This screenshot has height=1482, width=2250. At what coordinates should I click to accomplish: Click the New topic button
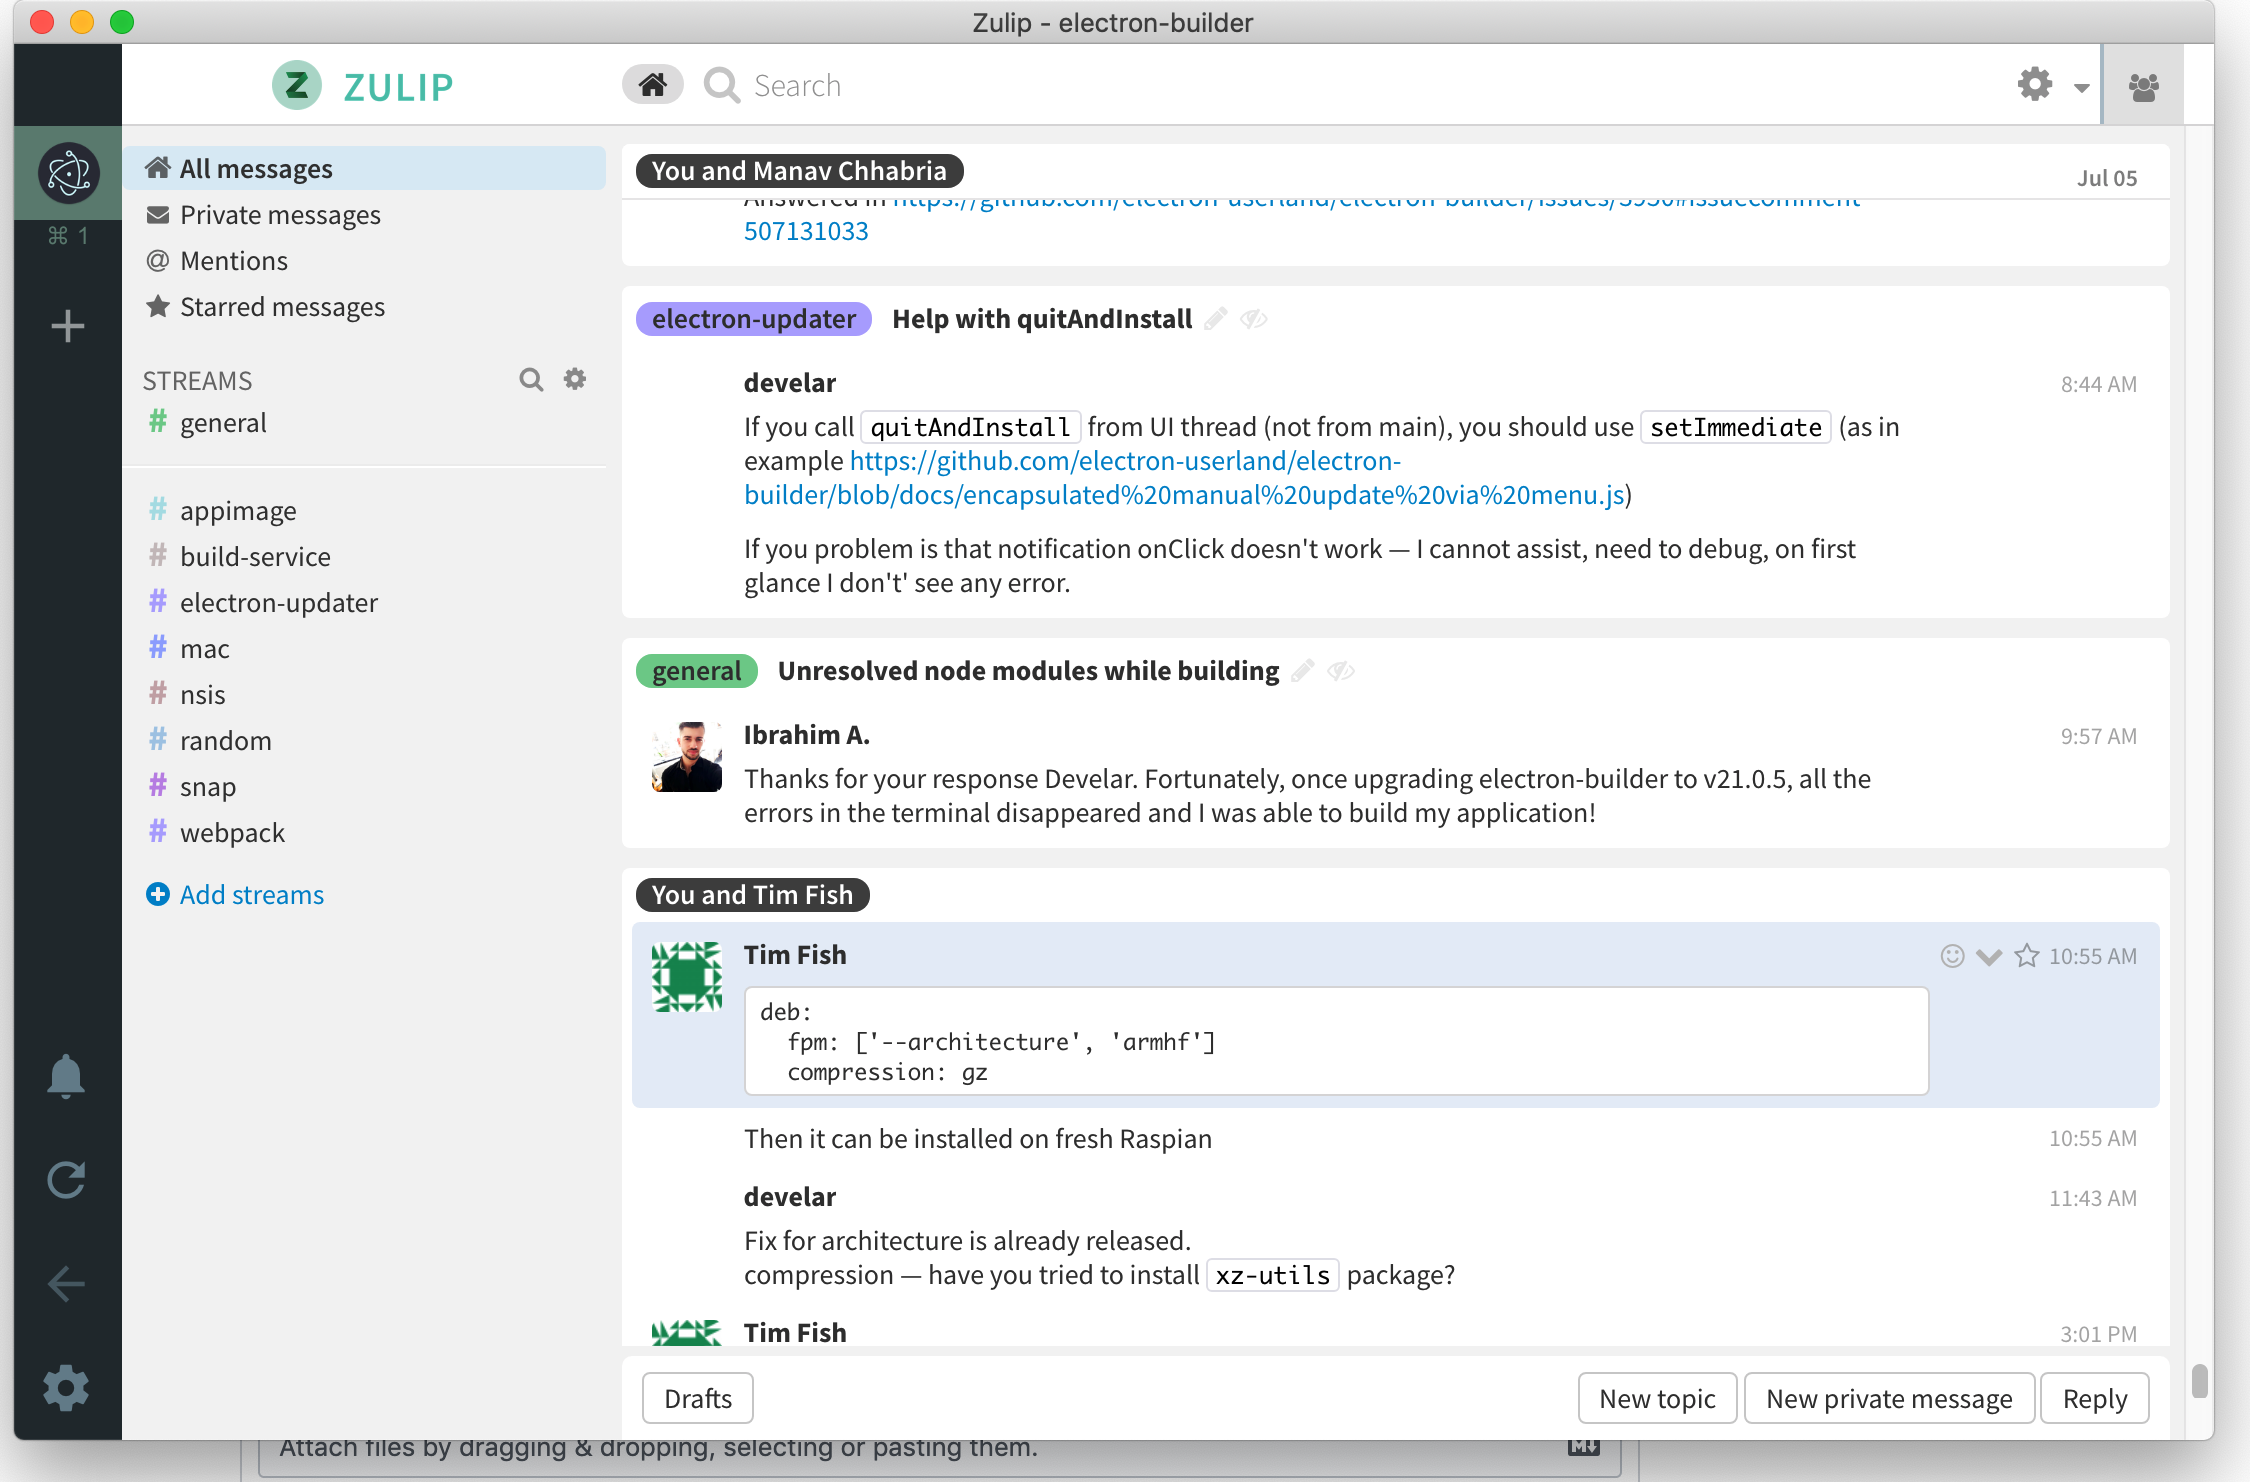pyautogui.click(x=1657, y=1398)
